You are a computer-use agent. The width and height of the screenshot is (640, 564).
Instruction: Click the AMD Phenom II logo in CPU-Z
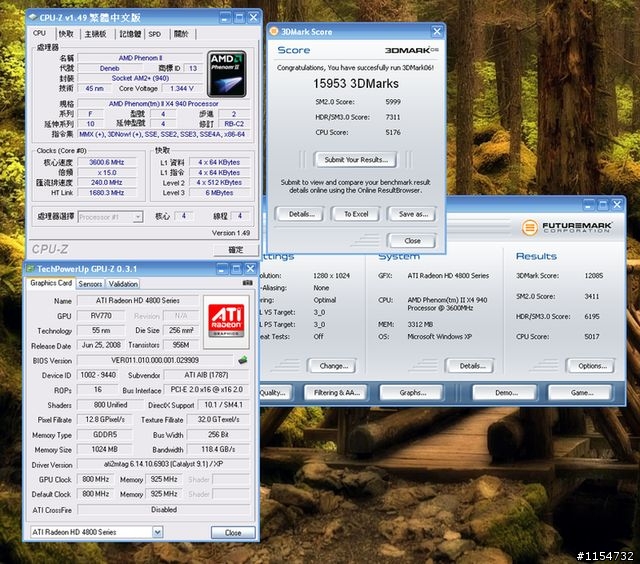(x=227, y=74)
